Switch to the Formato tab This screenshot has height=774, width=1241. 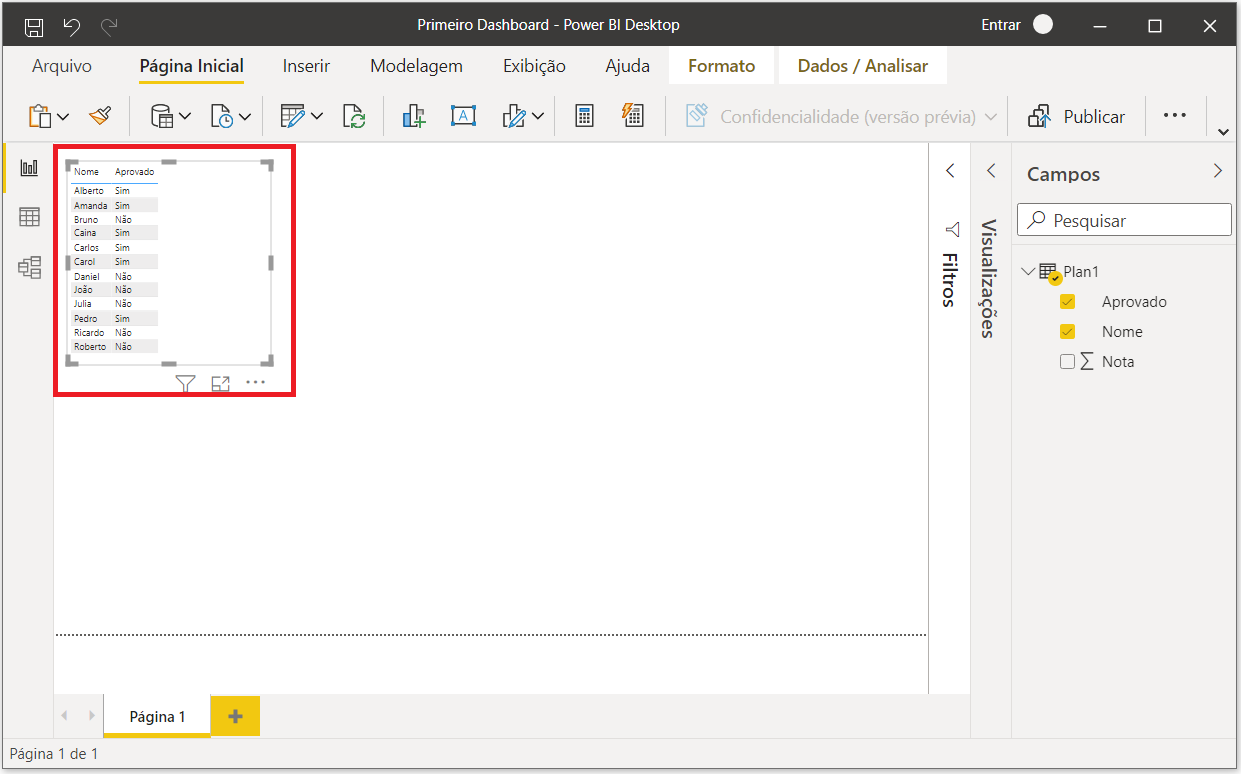722,66
